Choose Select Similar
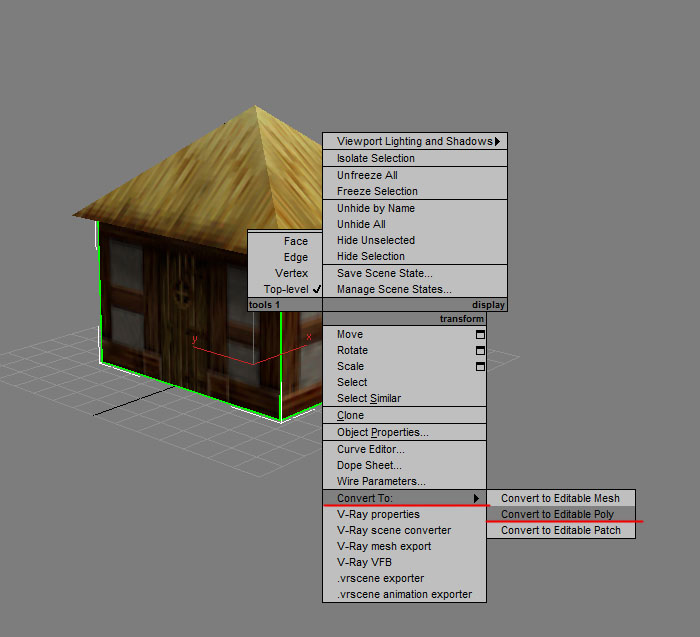The height and width of the screenshot is (637, 700). pyautogui.click(x=404, y=398)
